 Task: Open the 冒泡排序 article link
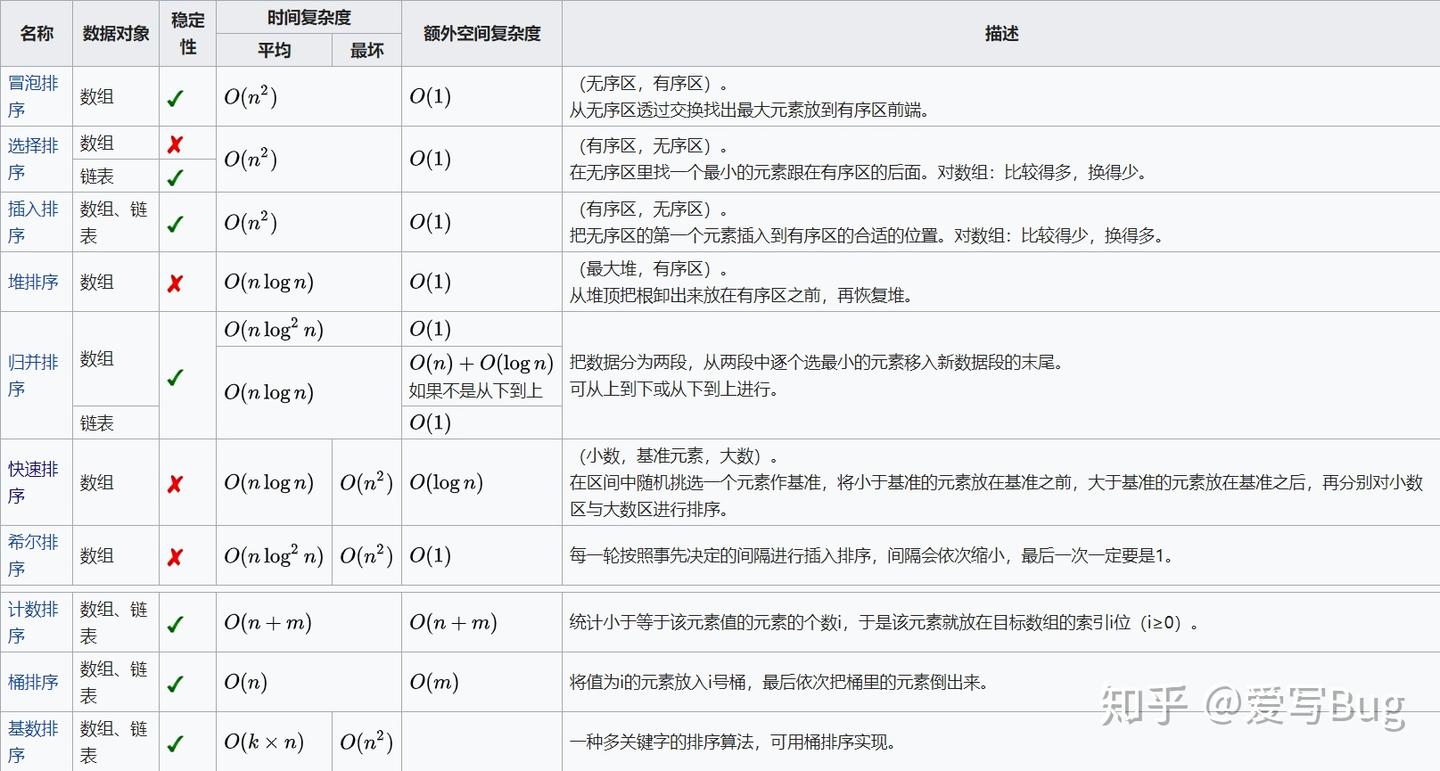tap(35, 96)
